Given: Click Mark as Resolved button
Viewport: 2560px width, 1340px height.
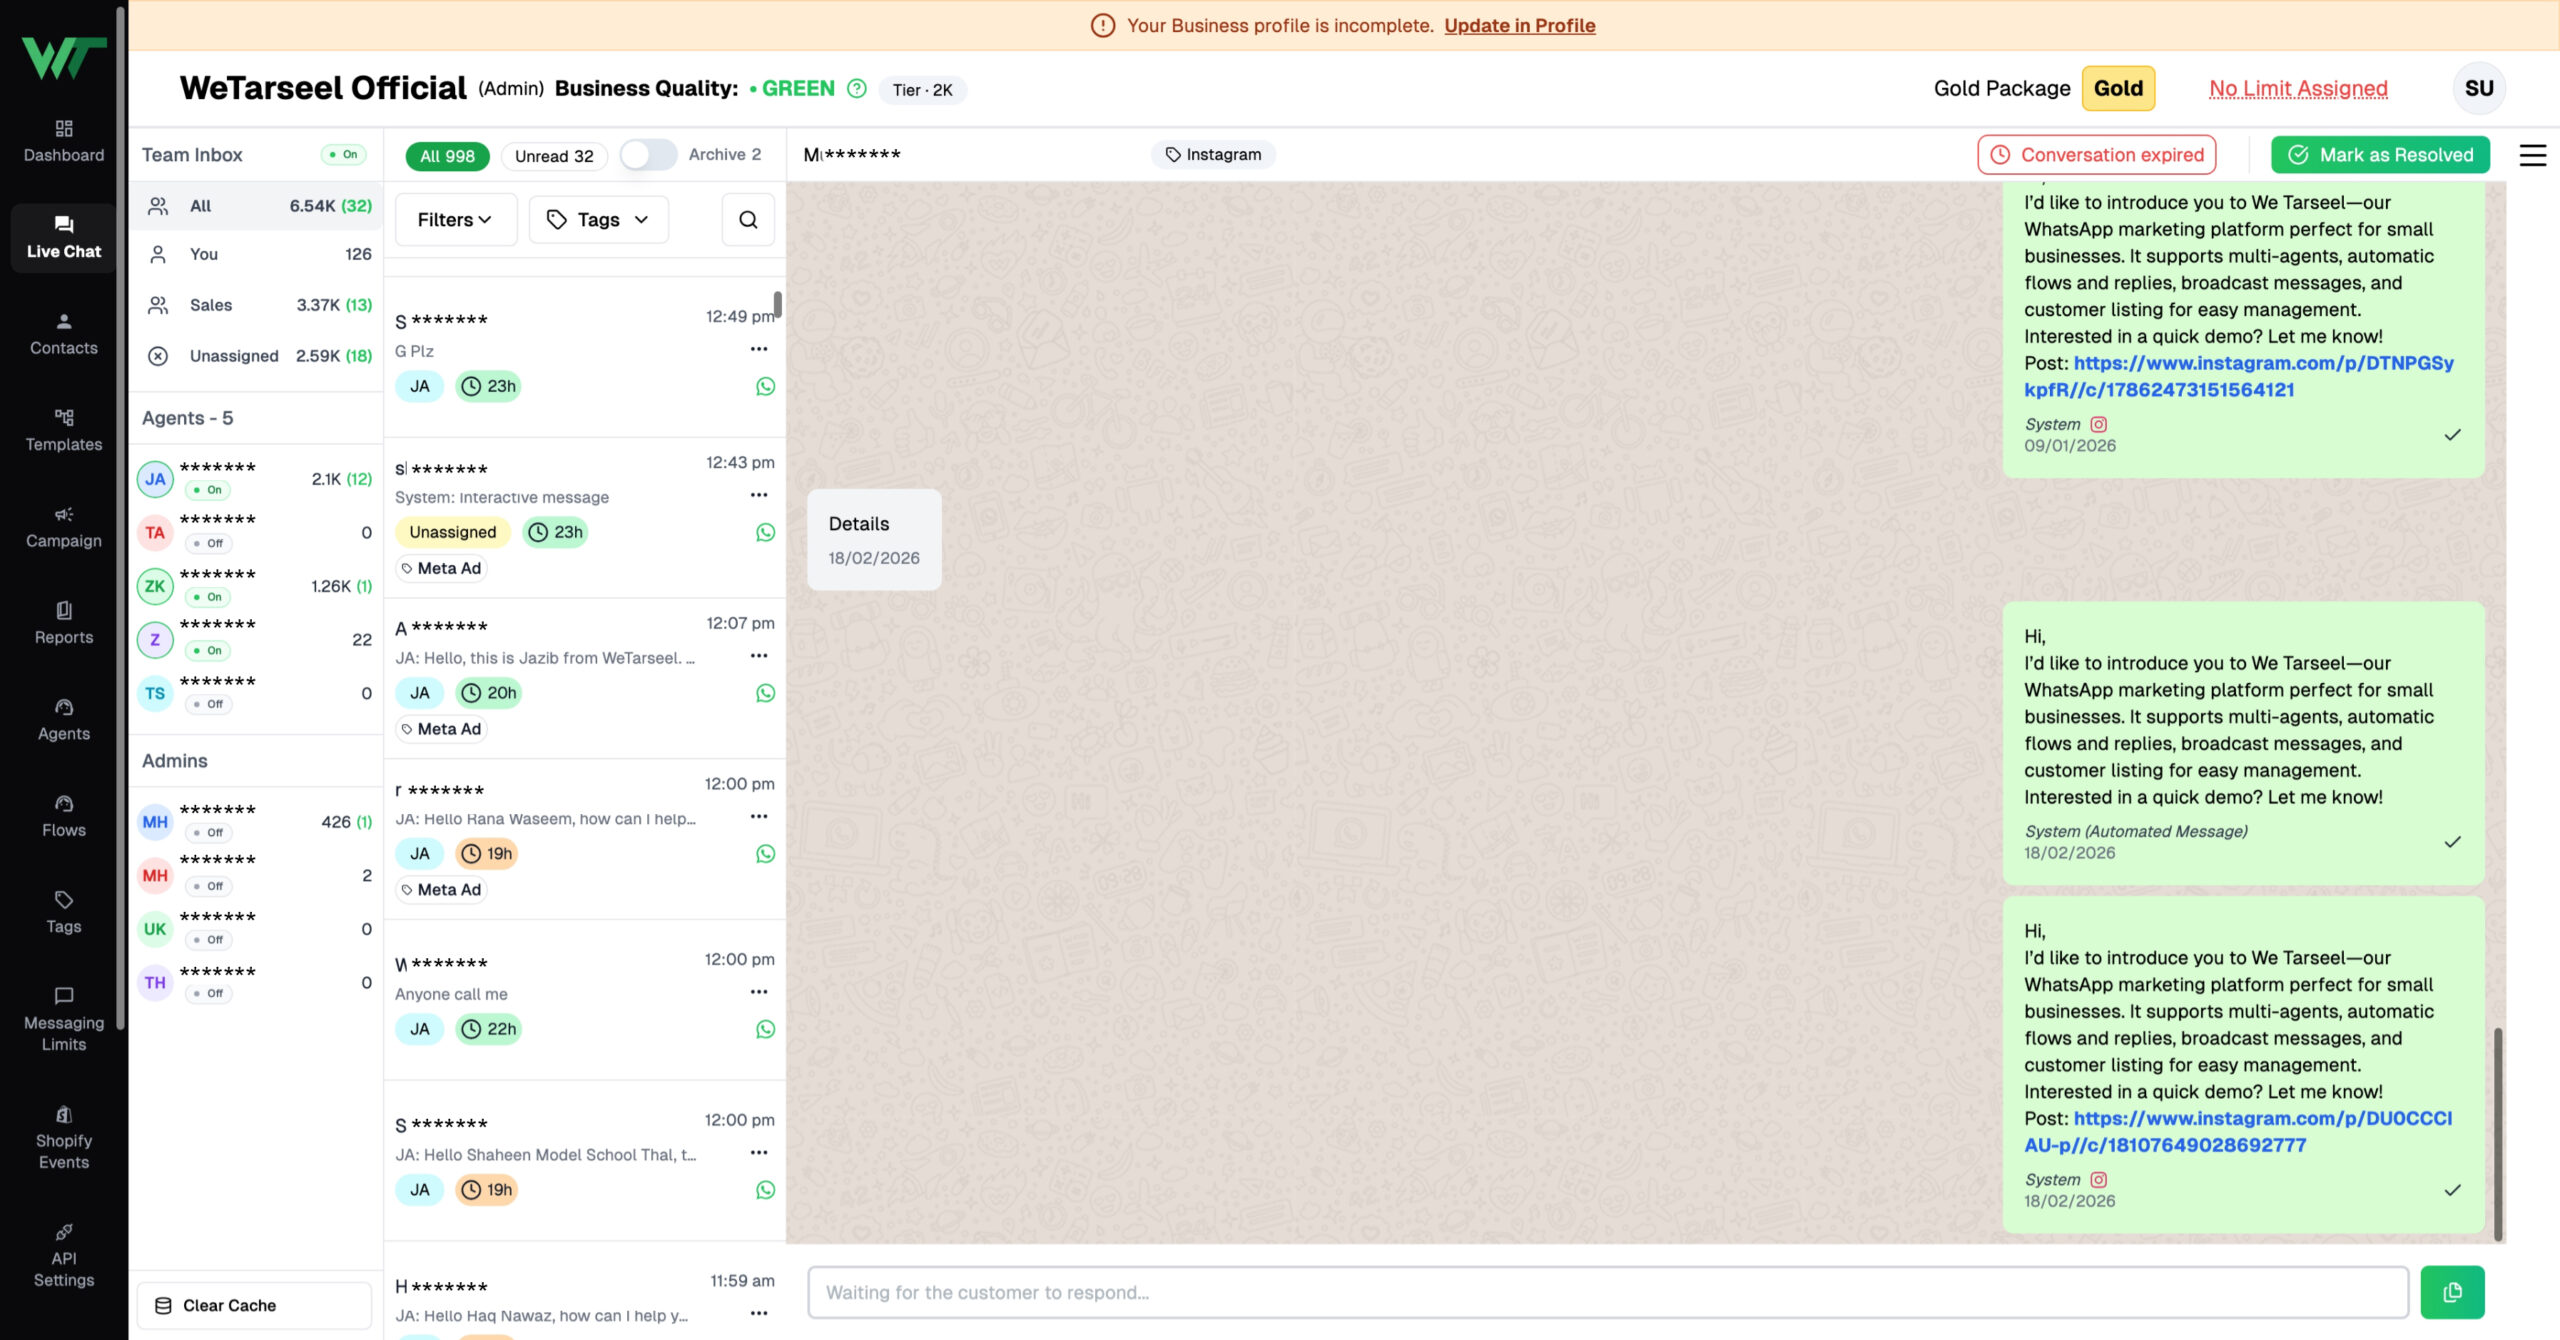Looking at the screenshot, I should click(2380, 155).
